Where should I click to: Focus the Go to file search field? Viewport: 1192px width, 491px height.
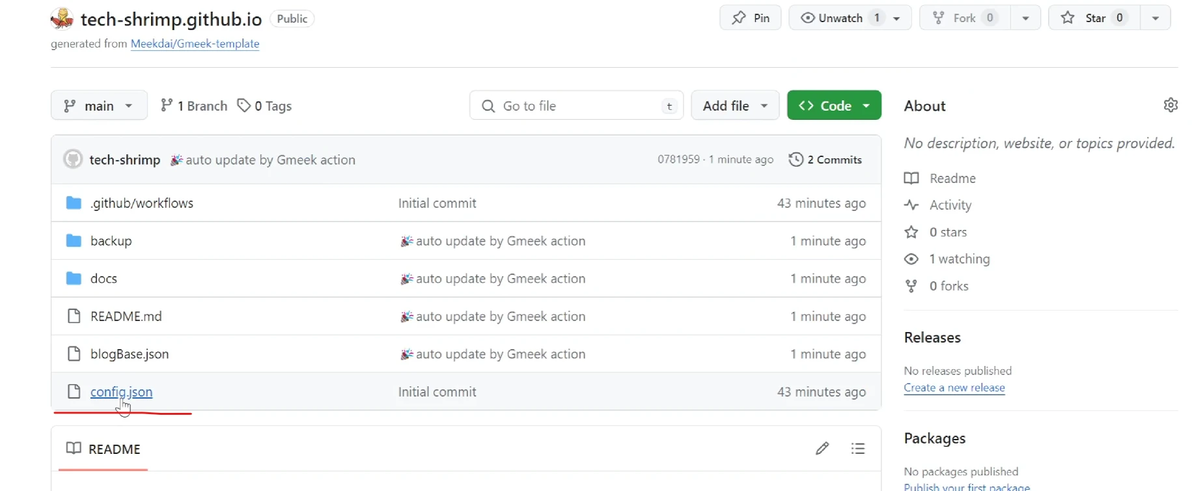point(576,106)
